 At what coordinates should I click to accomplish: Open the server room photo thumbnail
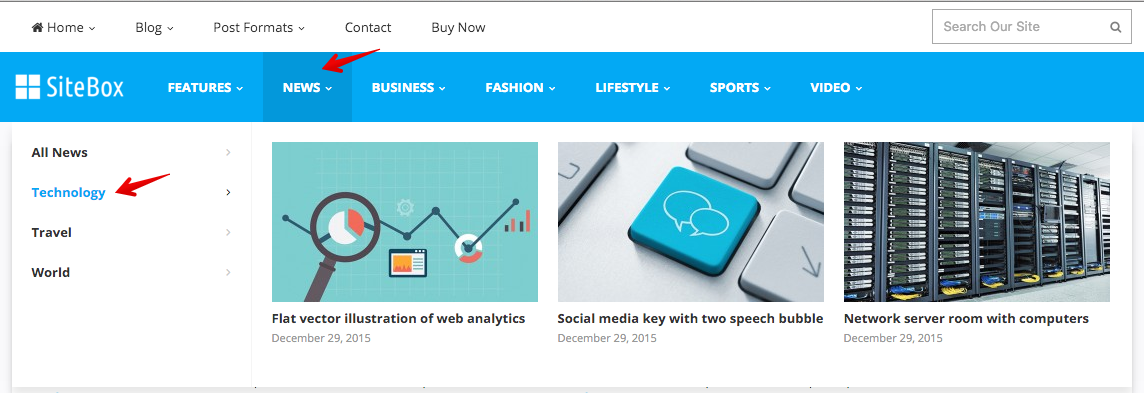pos(977,222)
